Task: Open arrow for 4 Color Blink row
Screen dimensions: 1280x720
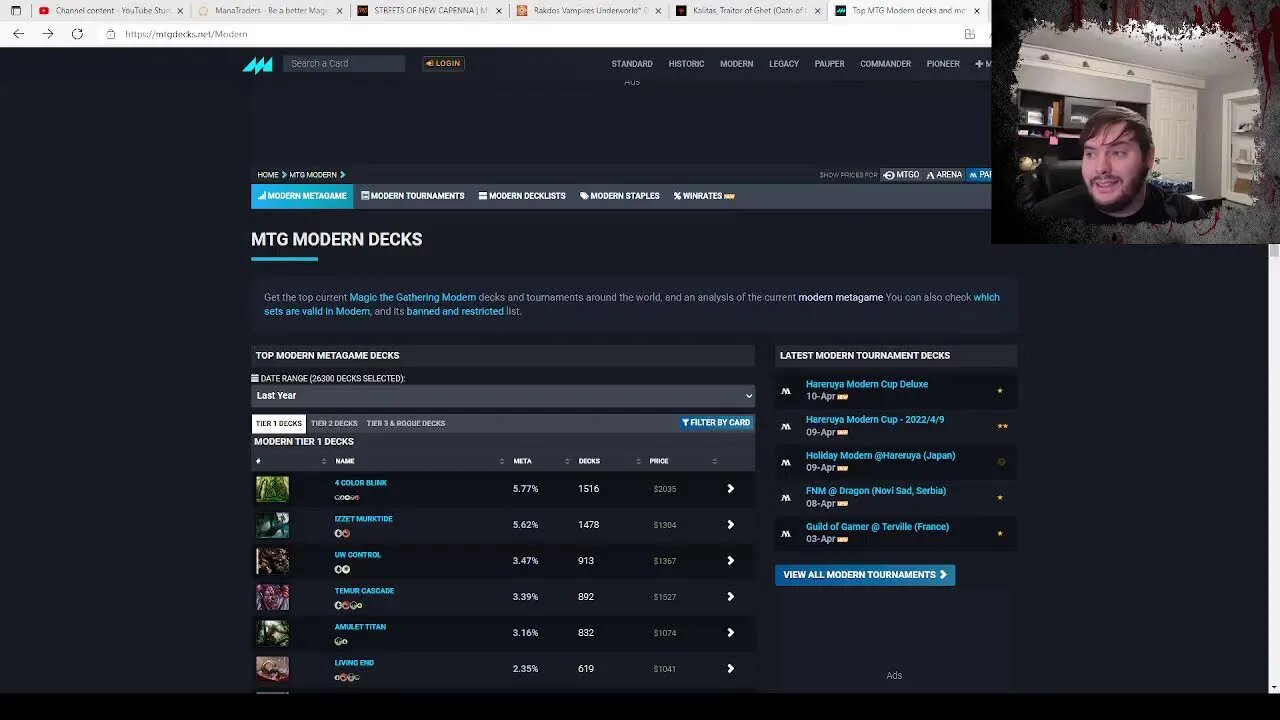Action: [x=730, y=489]
